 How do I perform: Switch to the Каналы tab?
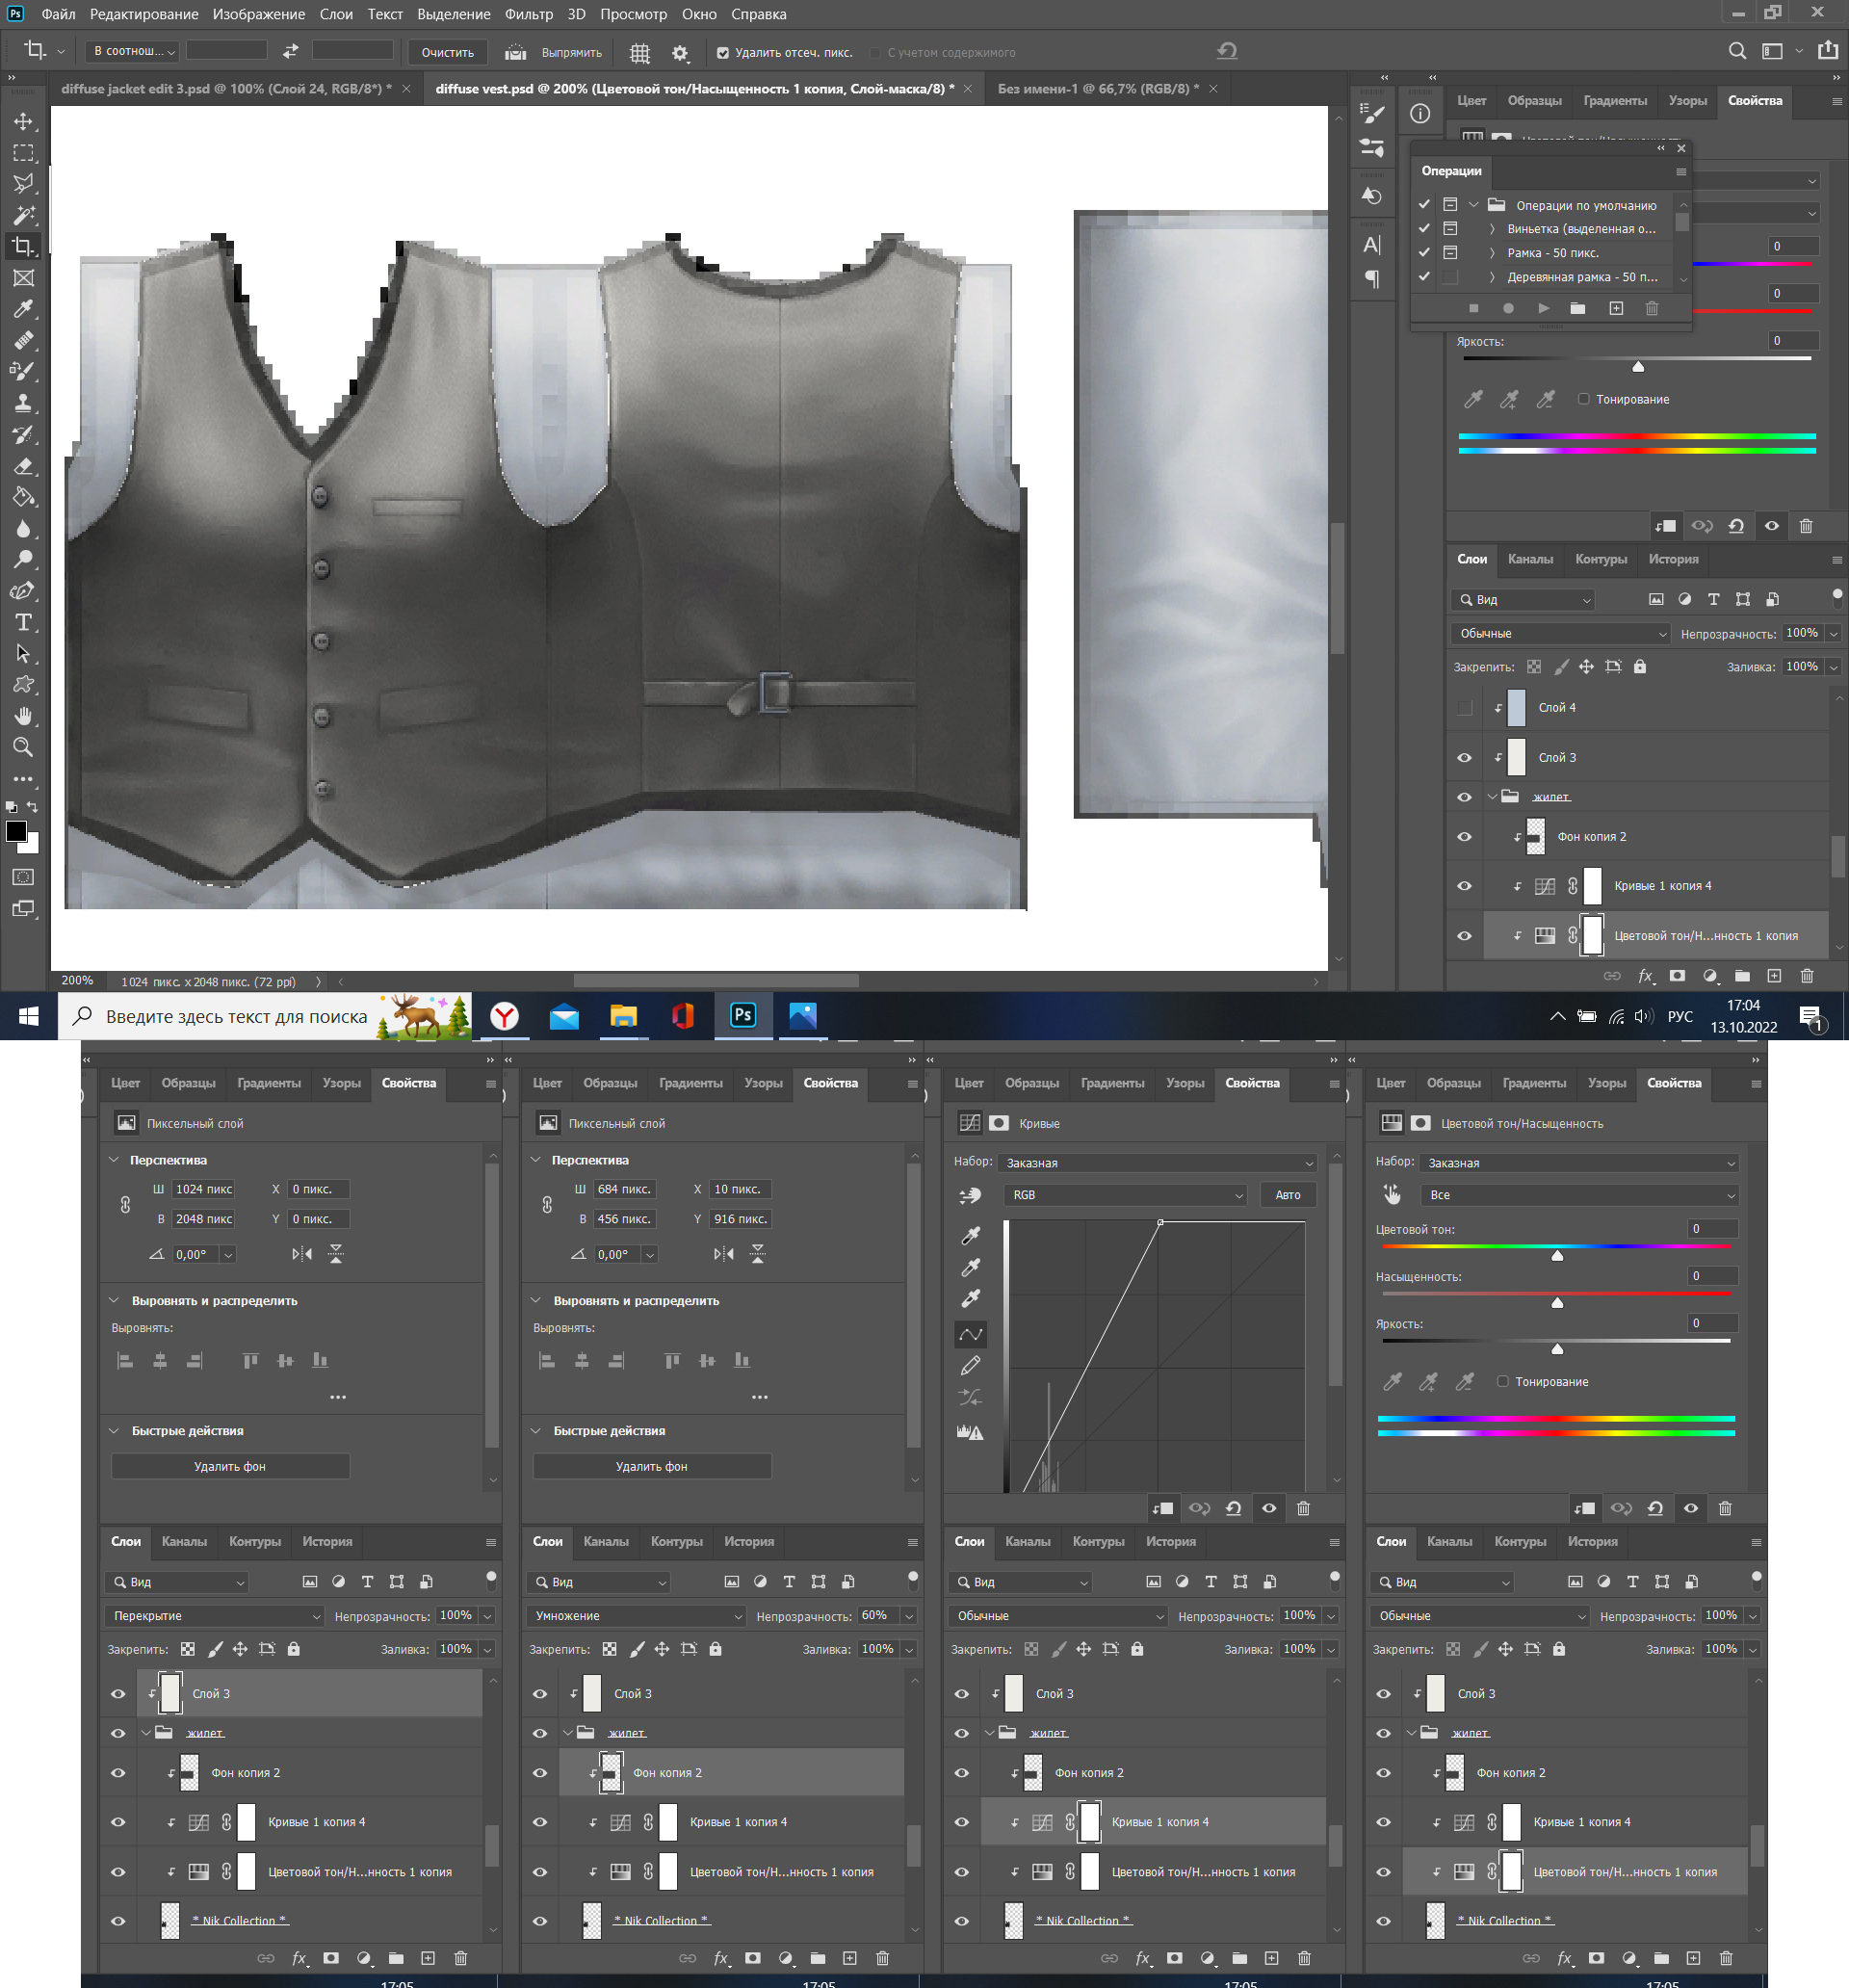click(x=1529, y=559)
